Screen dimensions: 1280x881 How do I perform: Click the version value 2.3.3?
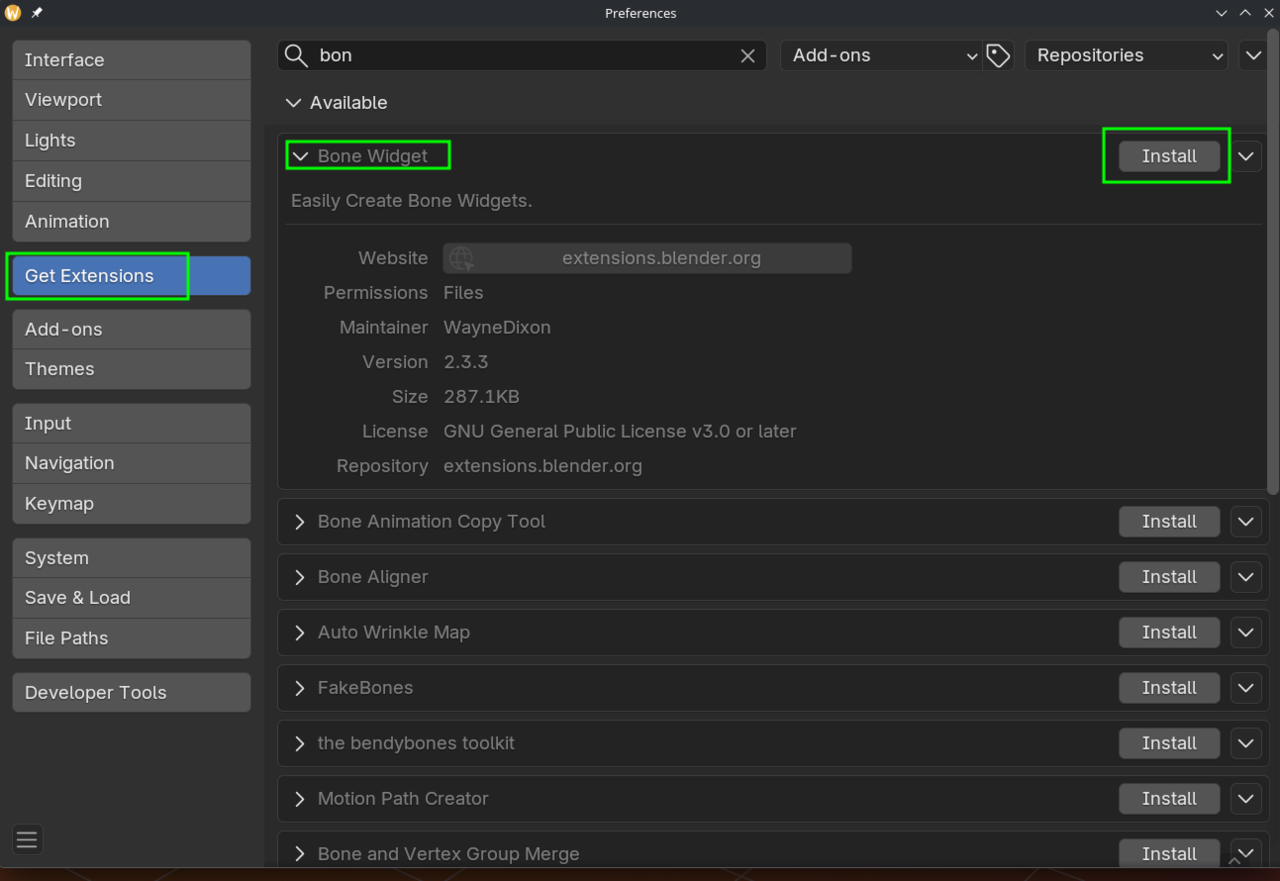466,362
